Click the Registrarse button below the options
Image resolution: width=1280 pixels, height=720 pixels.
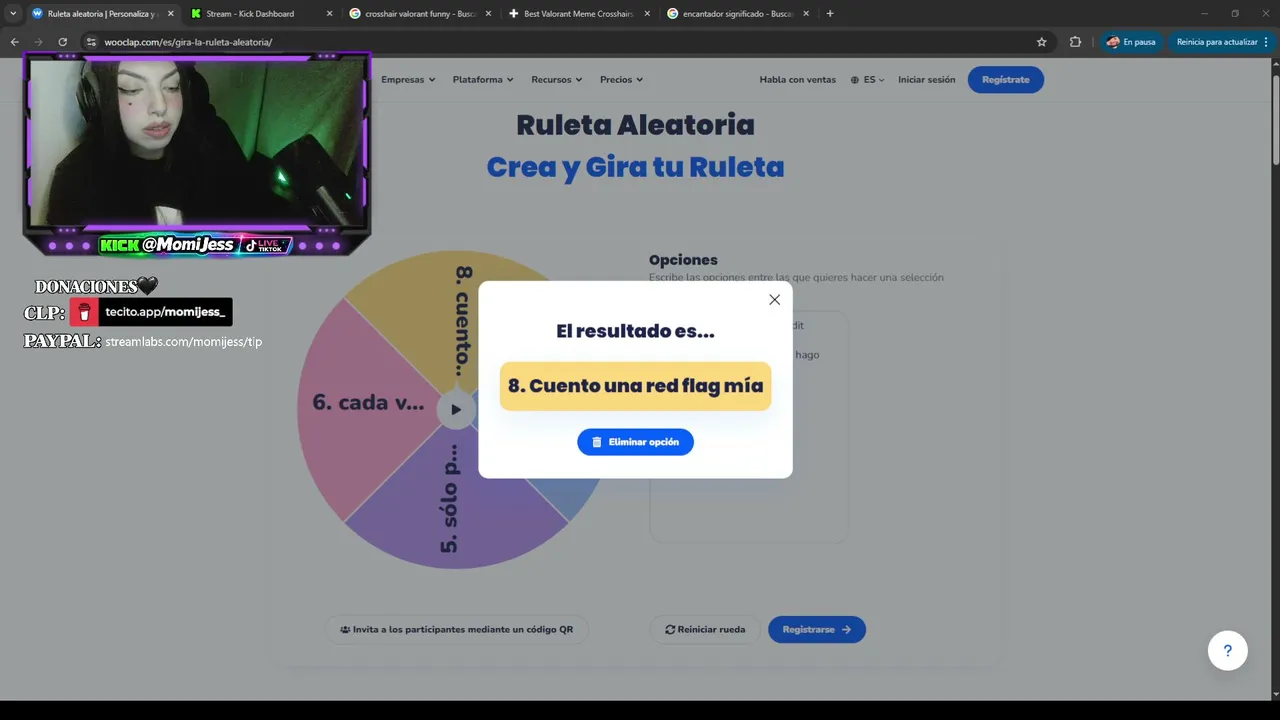tap(817, 629)
